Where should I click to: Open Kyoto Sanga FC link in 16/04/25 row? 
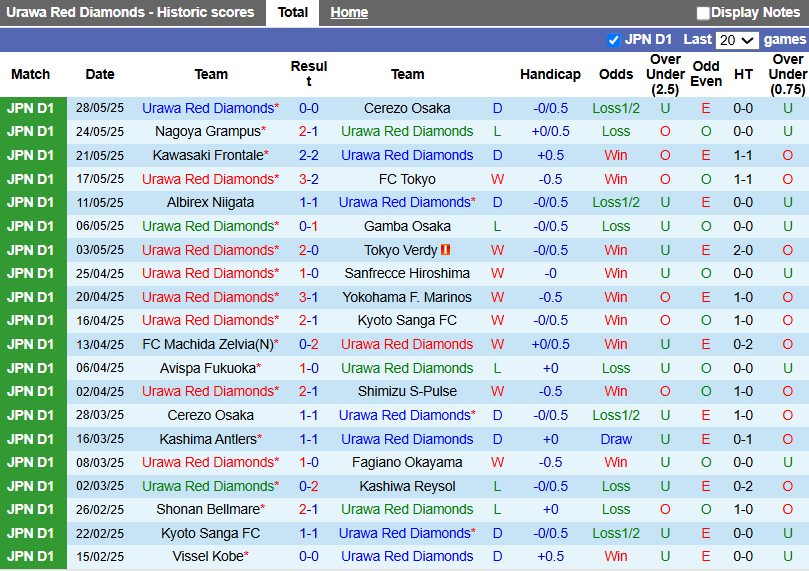pos(407,320)
